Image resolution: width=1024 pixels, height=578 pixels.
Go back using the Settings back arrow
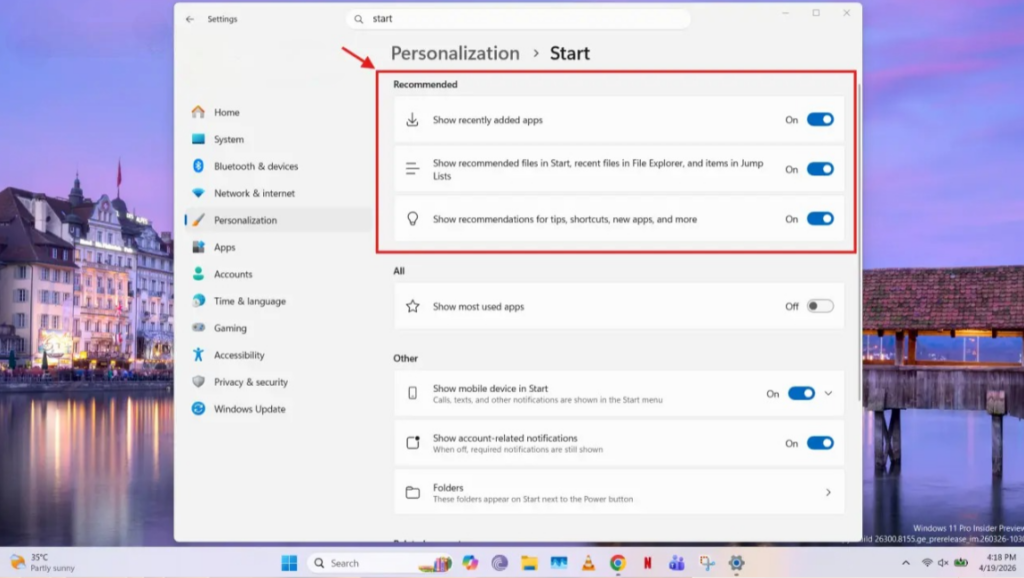[190, 19]
